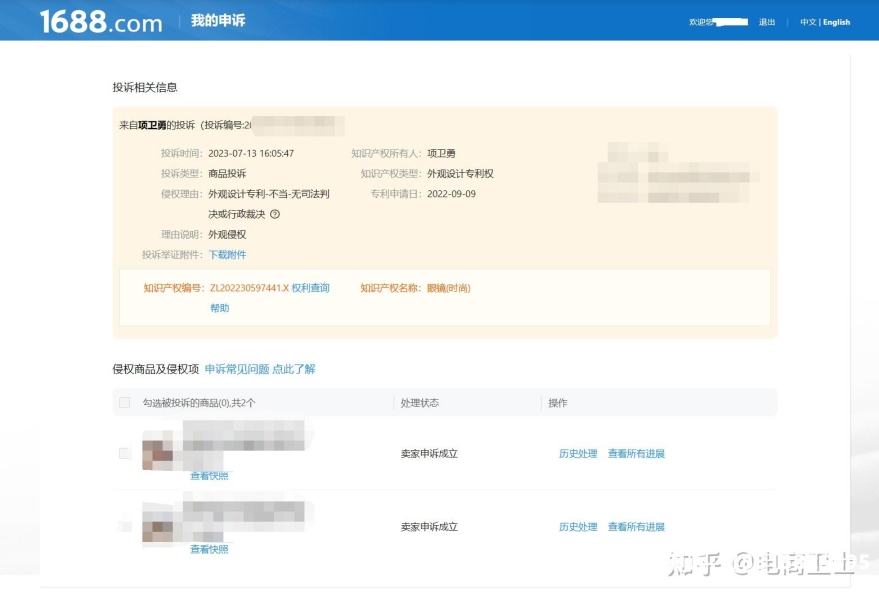
Task: Open the help question-mark icon beside 决或行政裁决
Action: pyautogui.click(x=275, y=214)
